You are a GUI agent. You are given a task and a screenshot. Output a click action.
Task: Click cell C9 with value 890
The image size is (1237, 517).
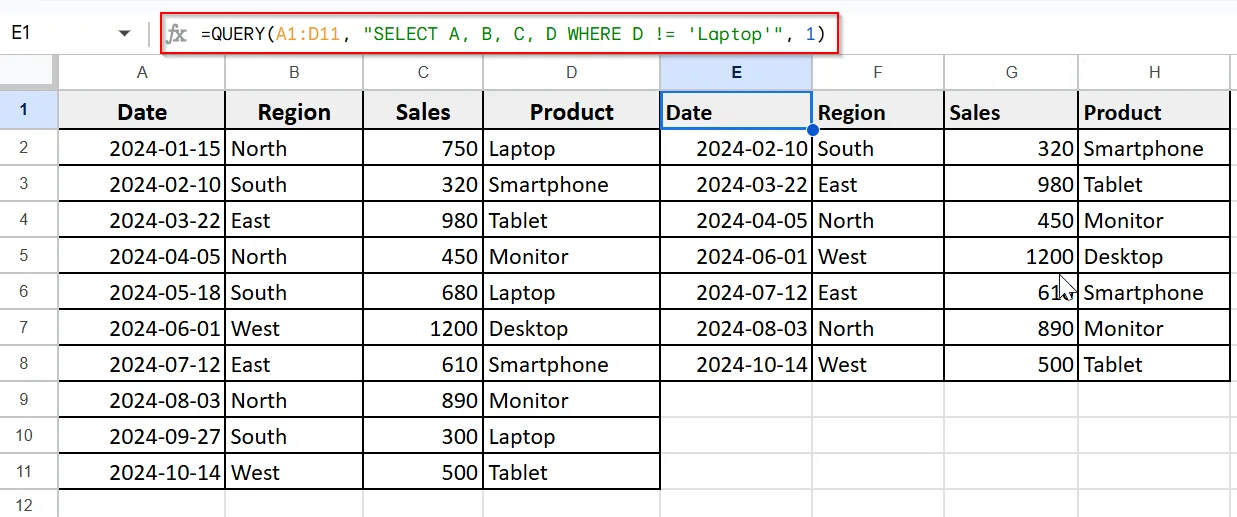[x=423, y=400]
